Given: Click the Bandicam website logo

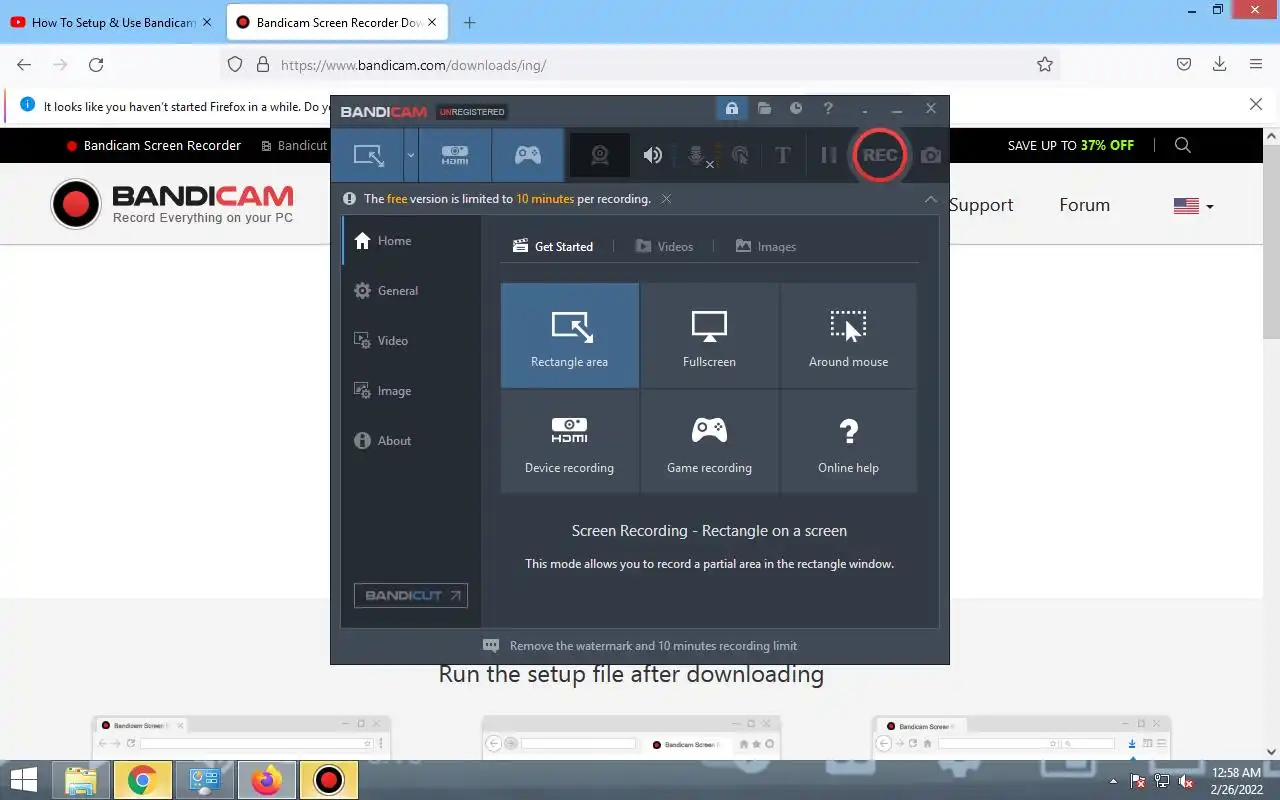Looking at the screenshot, I should click(x=172, y=204).
